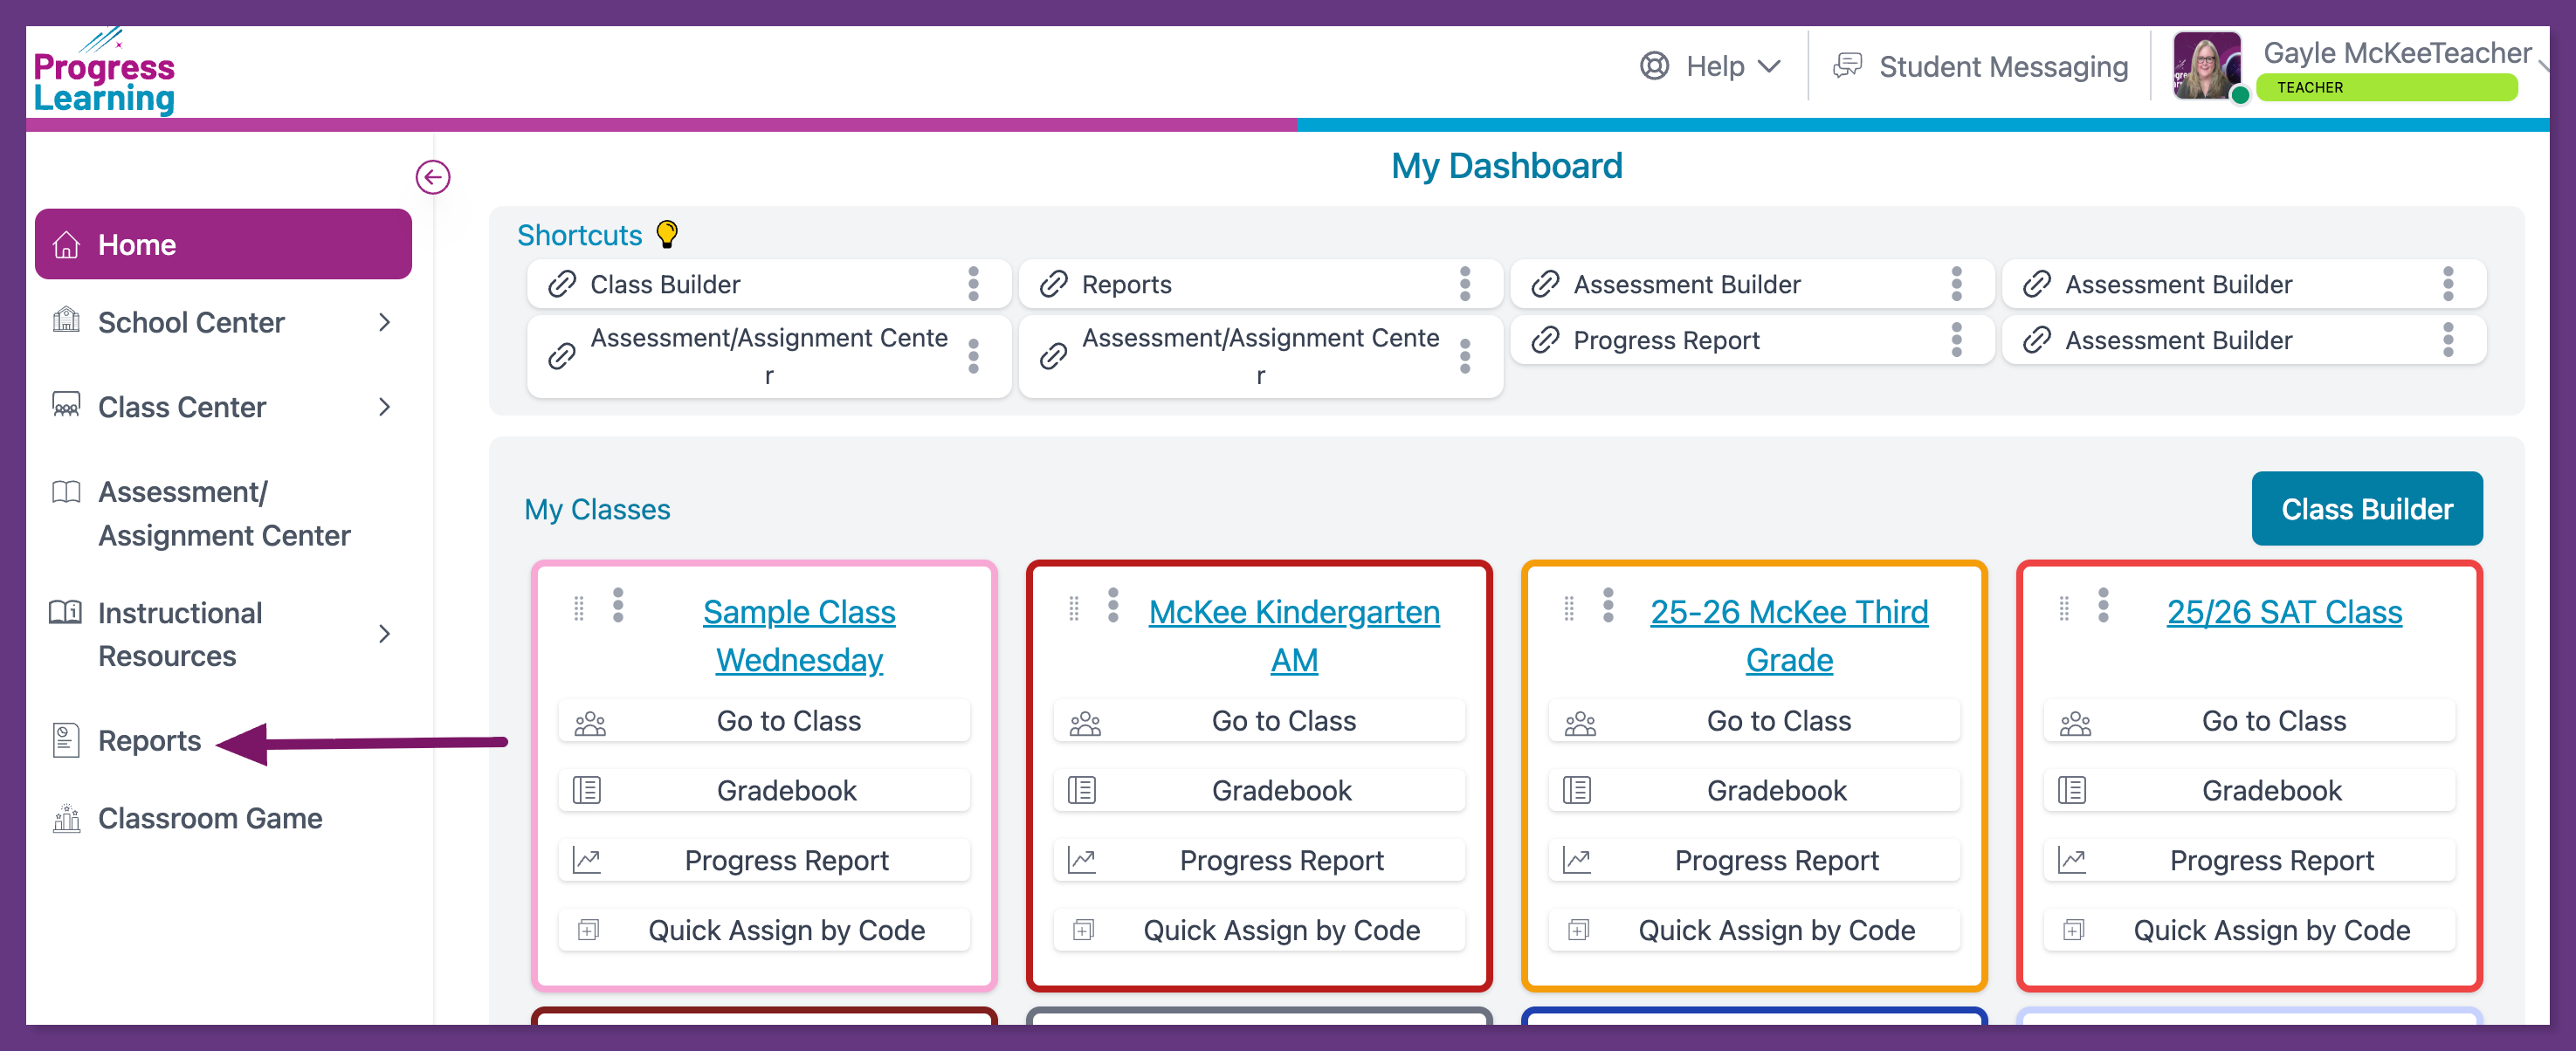Click the Progress Learning logo
2576x1051 pixels.
104,72
